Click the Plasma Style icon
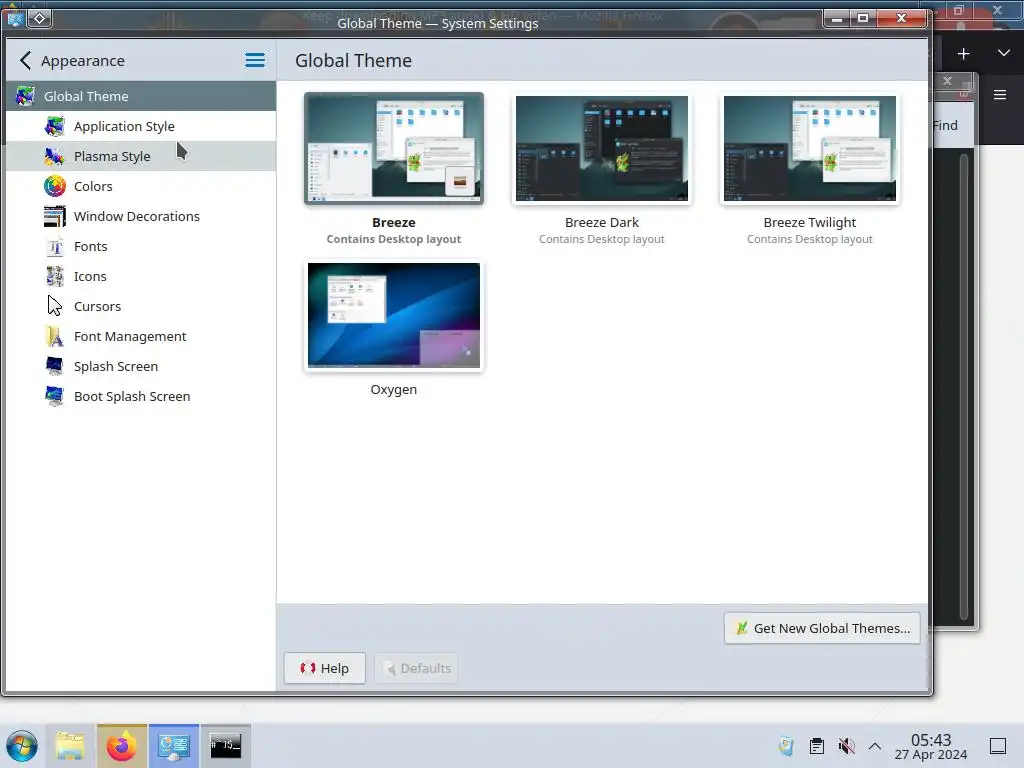The image size is (1024, 768). 55,156
